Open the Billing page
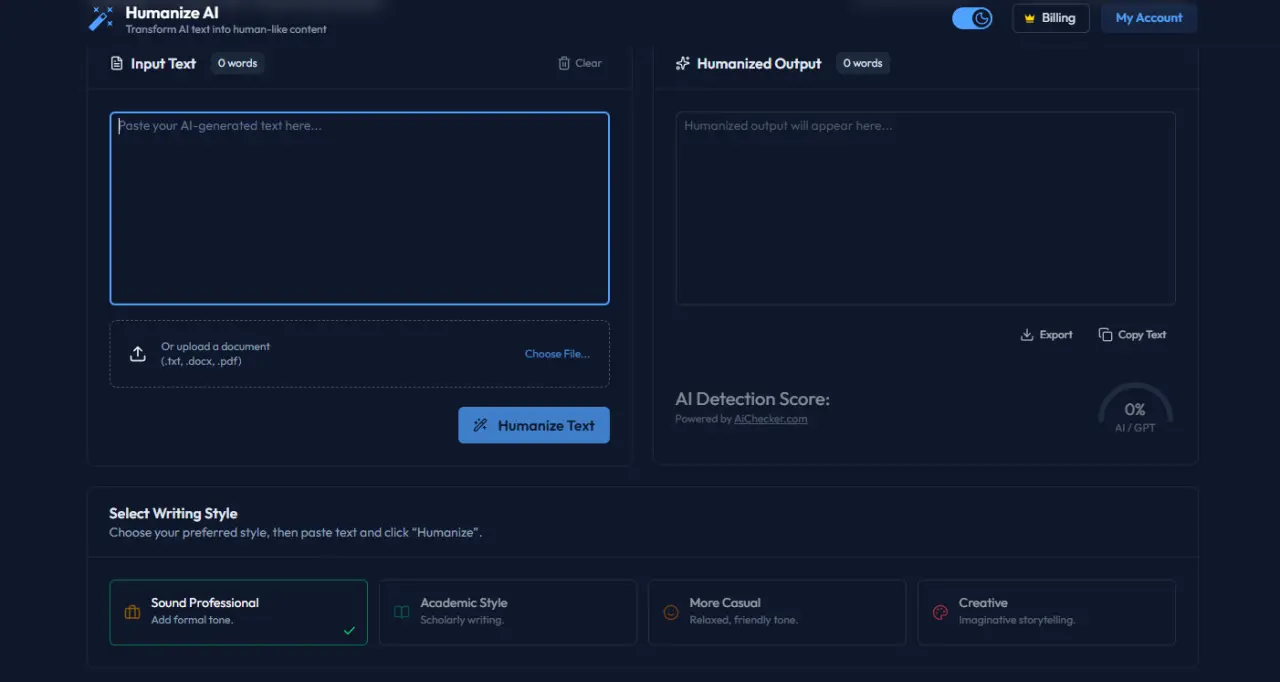 (1050, 18)
